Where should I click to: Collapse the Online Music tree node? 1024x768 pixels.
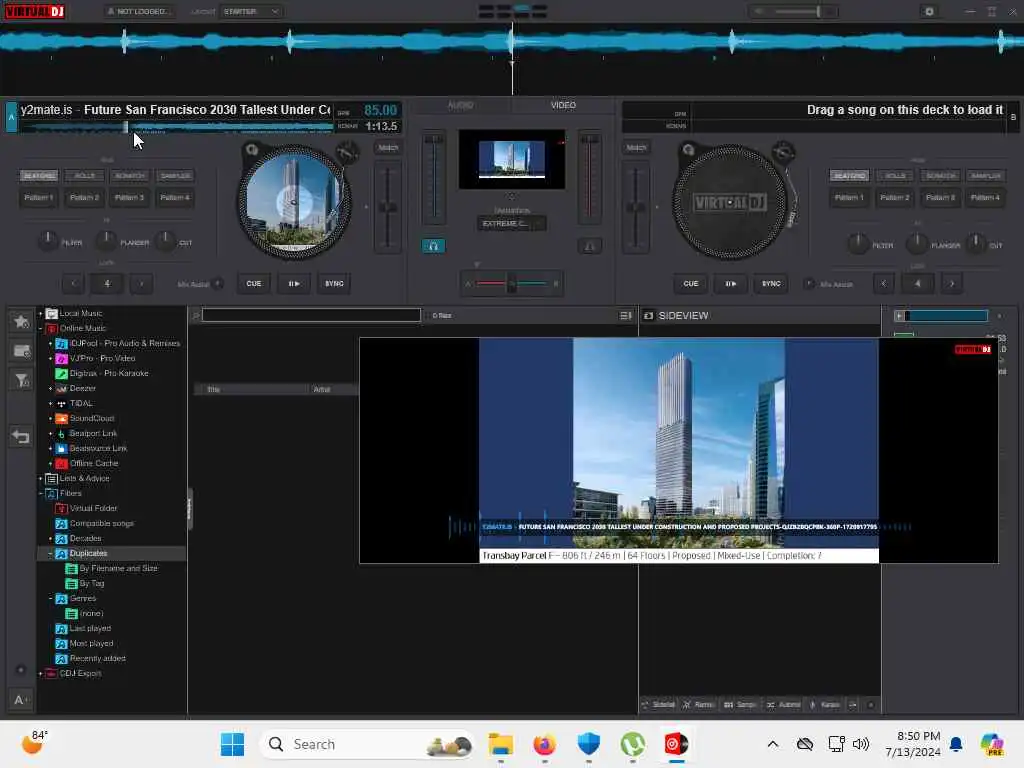pyautogui.click(x=40, y=328)
